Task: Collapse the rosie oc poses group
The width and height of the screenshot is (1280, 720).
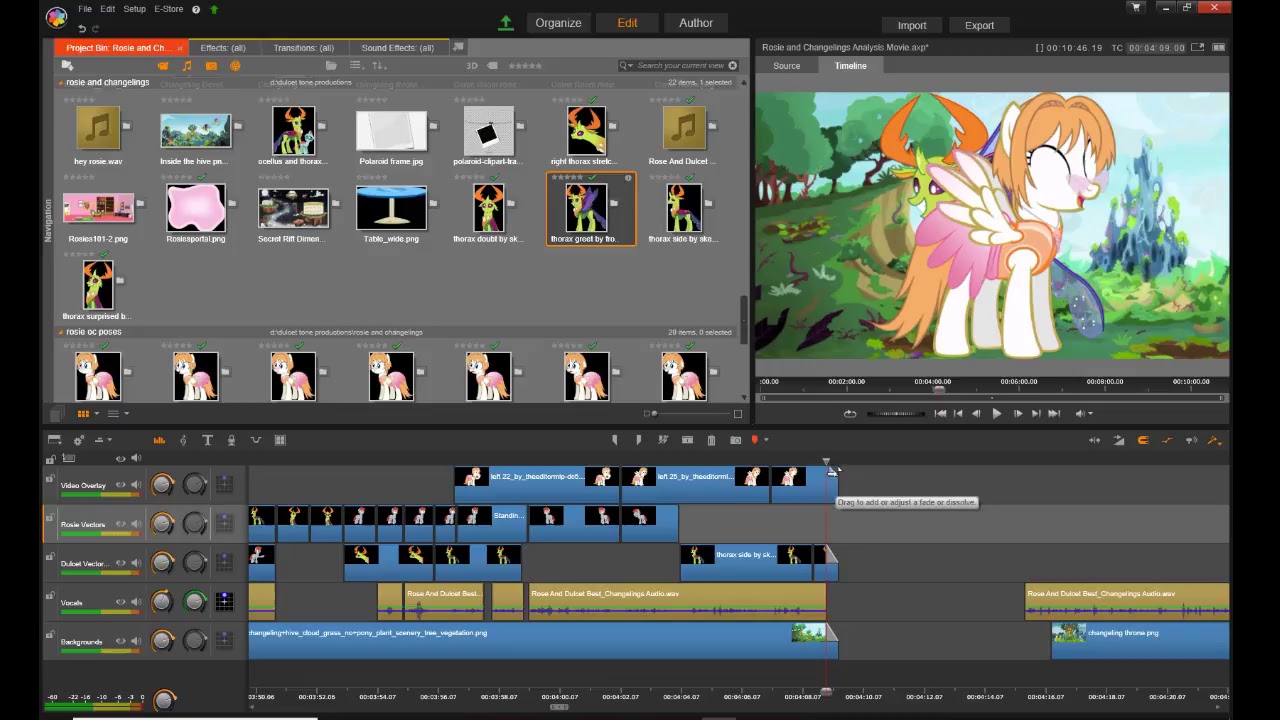Action: [60, 332]
